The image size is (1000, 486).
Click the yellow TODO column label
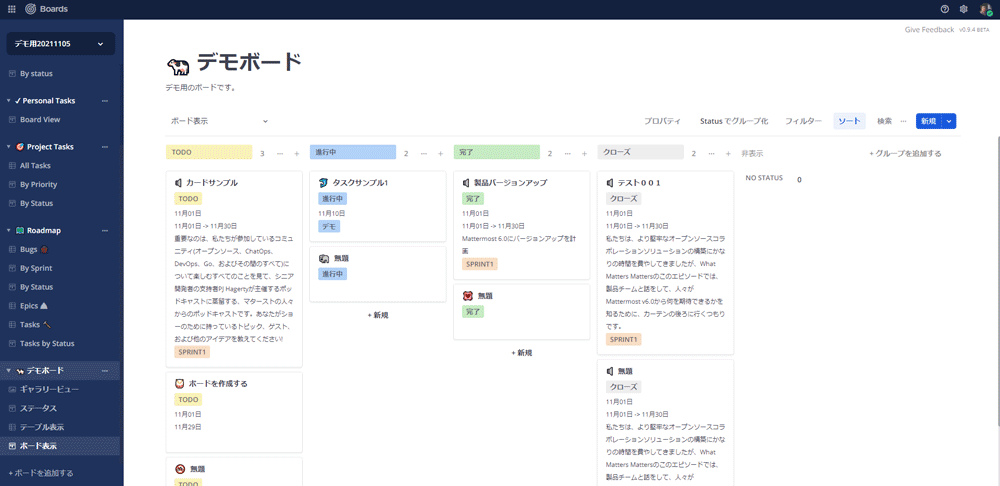tap(209, 152)
